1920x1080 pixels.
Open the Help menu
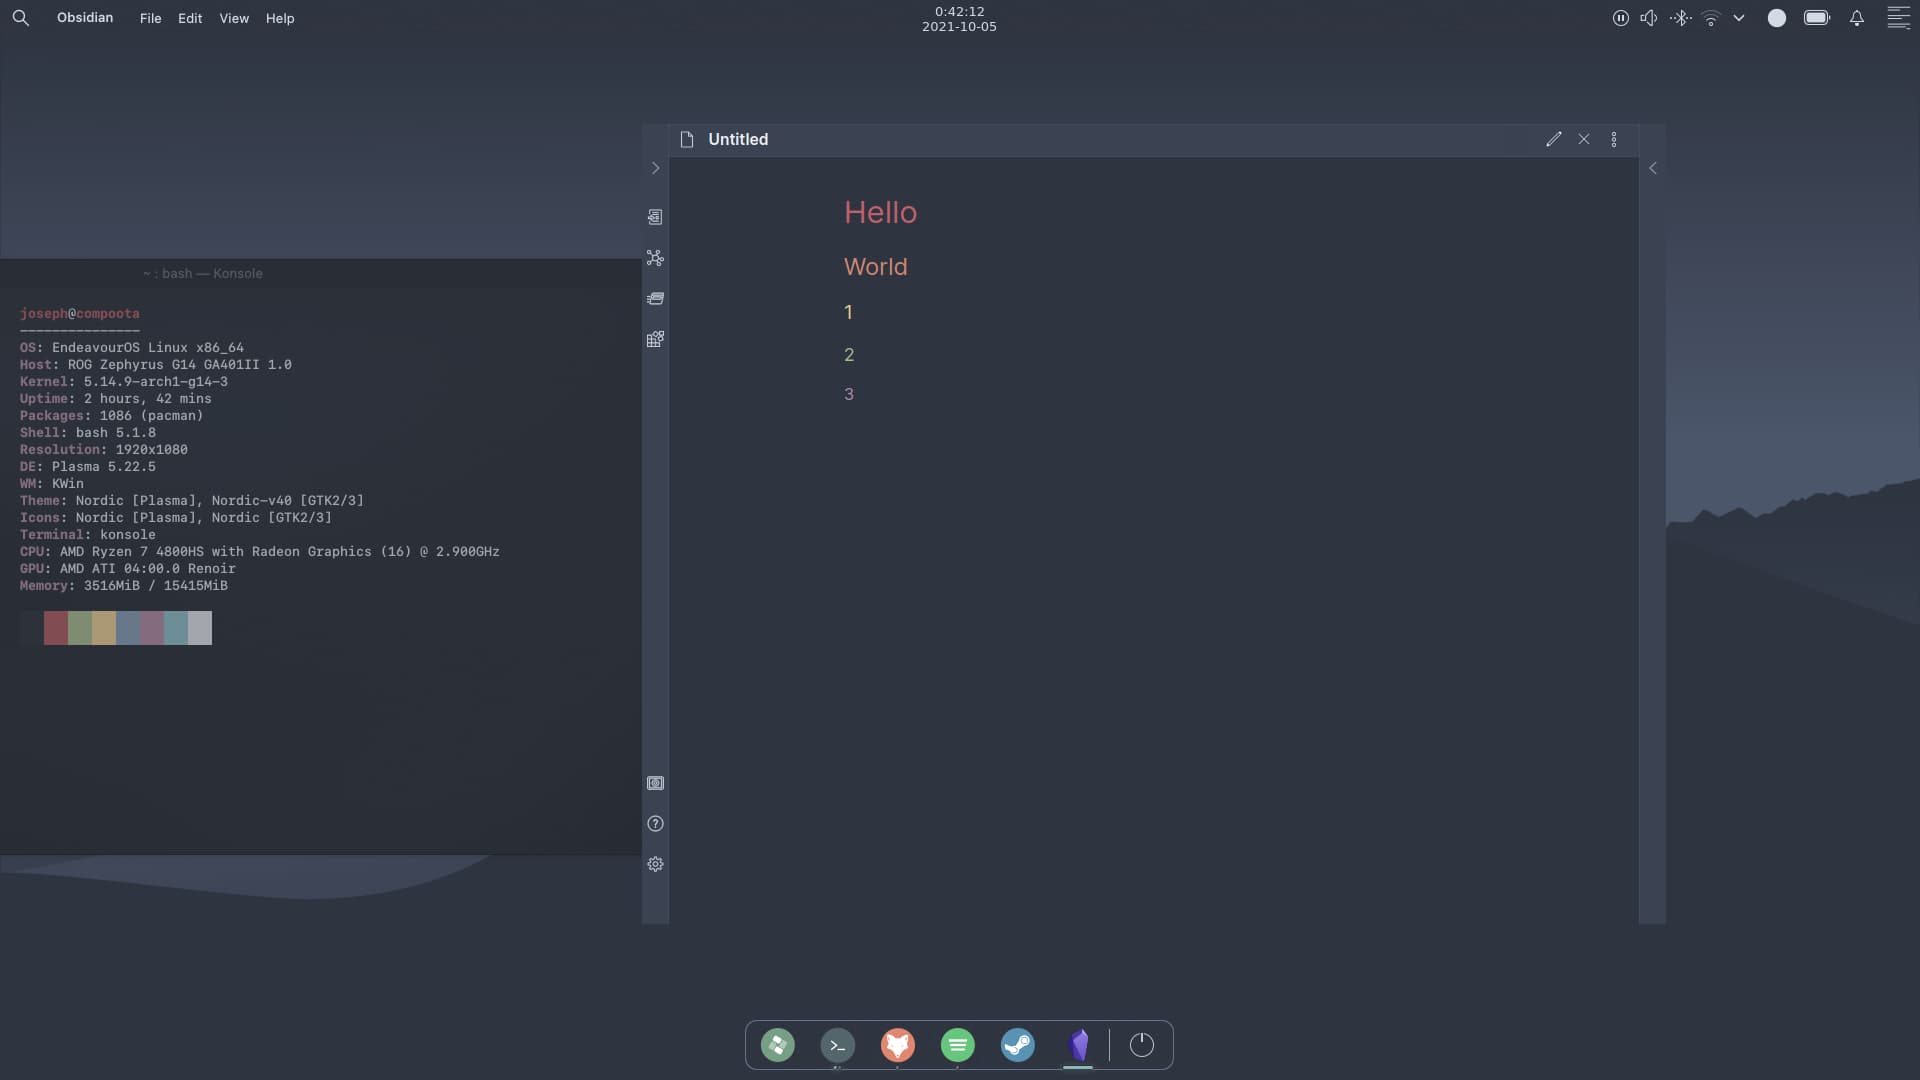280,18
